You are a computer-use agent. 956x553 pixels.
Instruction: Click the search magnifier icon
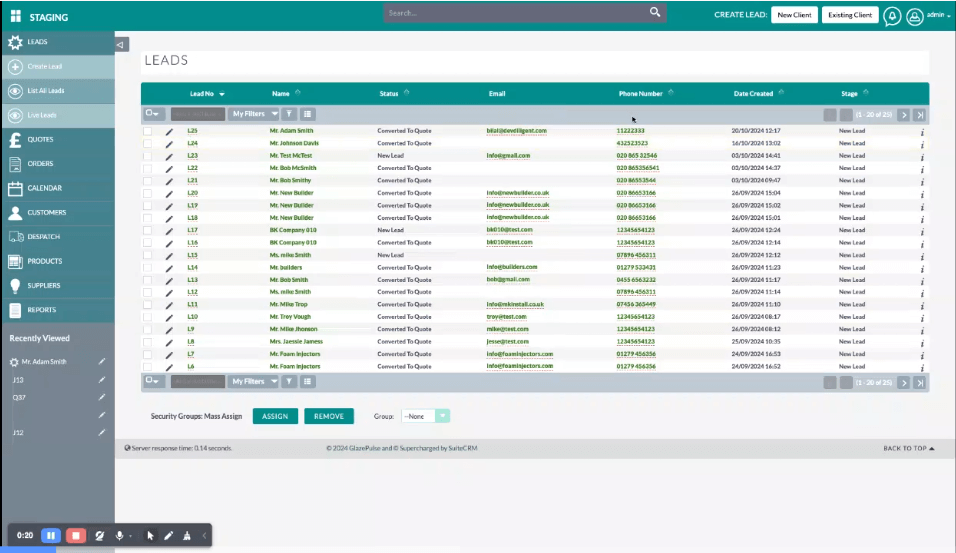click(655, 13)
